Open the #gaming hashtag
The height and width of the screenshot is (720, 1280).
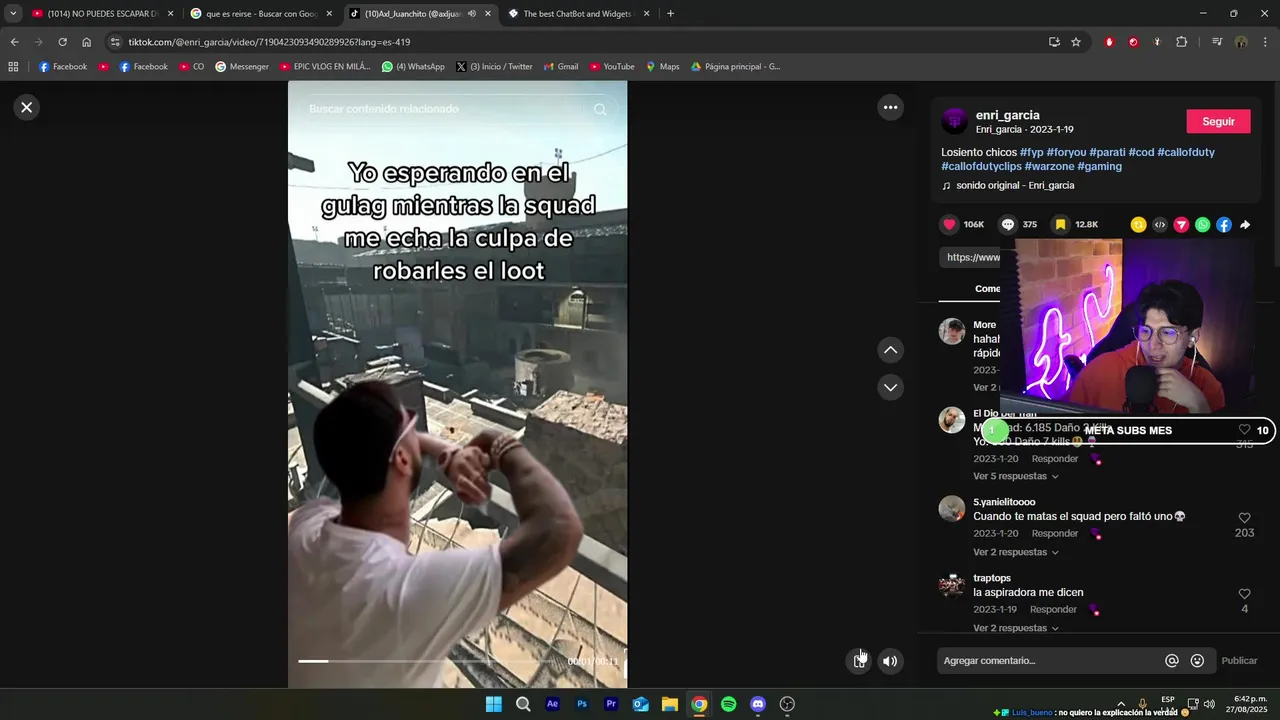point(1099,166)
